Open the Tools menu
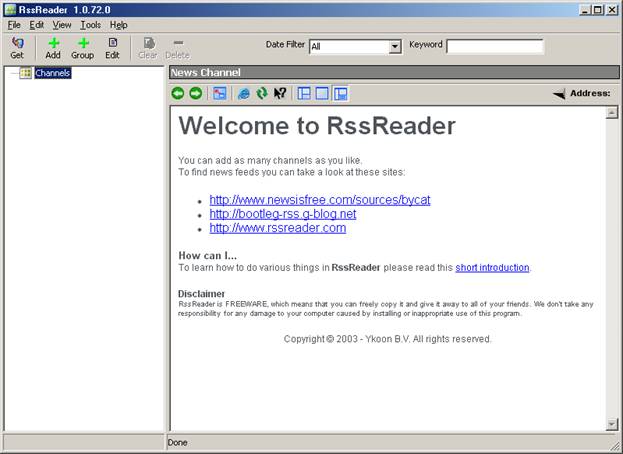 [90, 24]
